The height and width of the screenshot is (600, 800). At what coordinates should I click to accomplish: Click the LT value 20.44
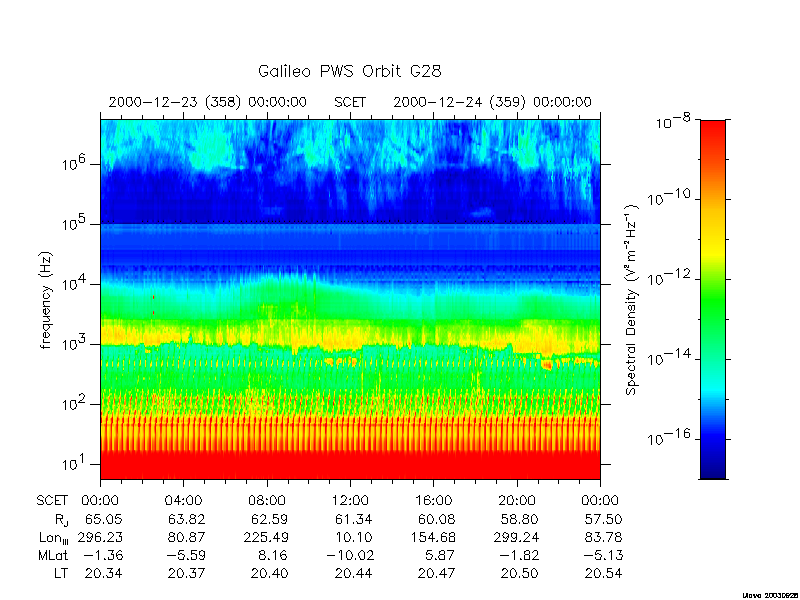click(x=353, y=573)
